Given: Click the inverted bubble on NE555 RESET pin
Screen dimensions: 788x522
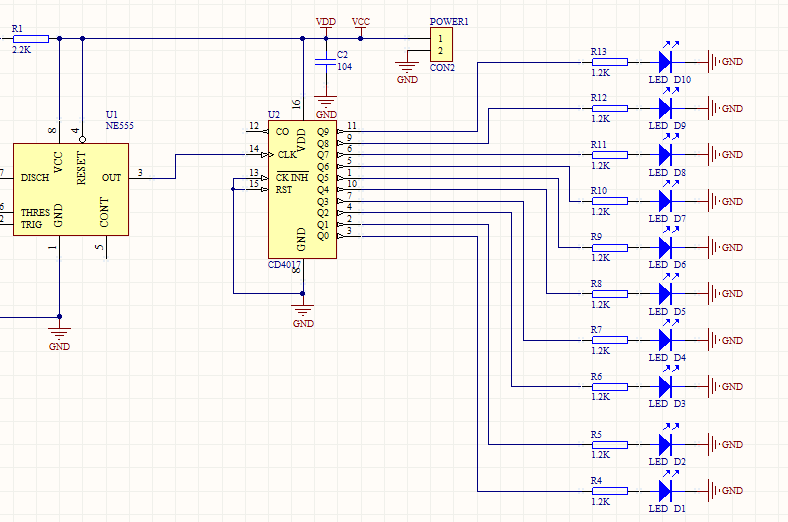Looking at the screenshot, I should (82, 139).
